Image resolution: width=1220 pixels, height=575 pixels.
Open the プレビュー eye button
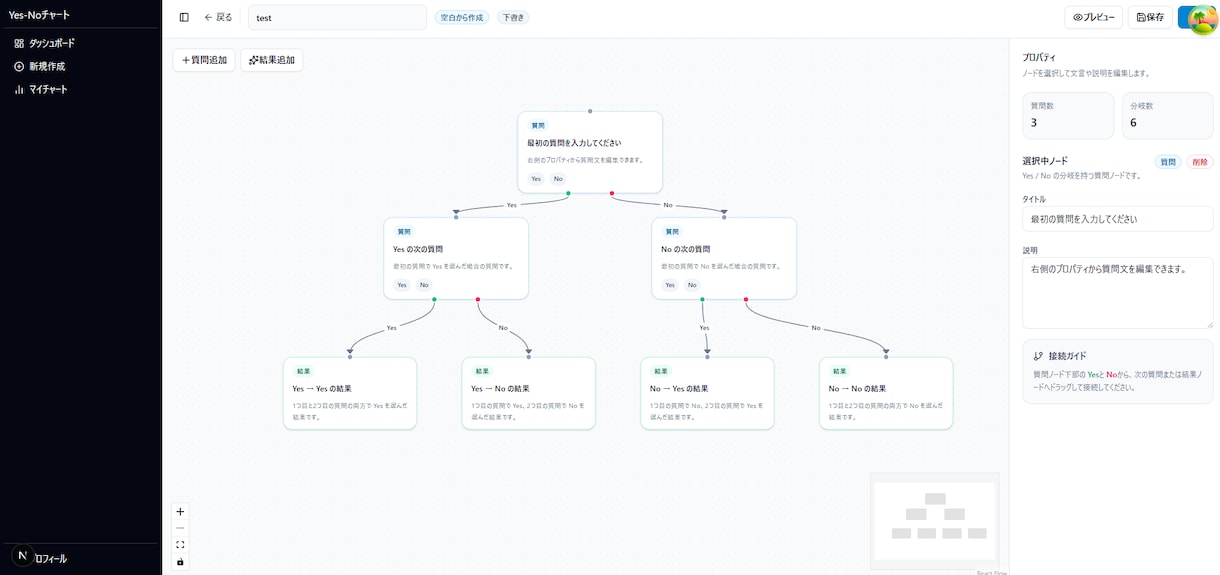[x=1093, y=17]
